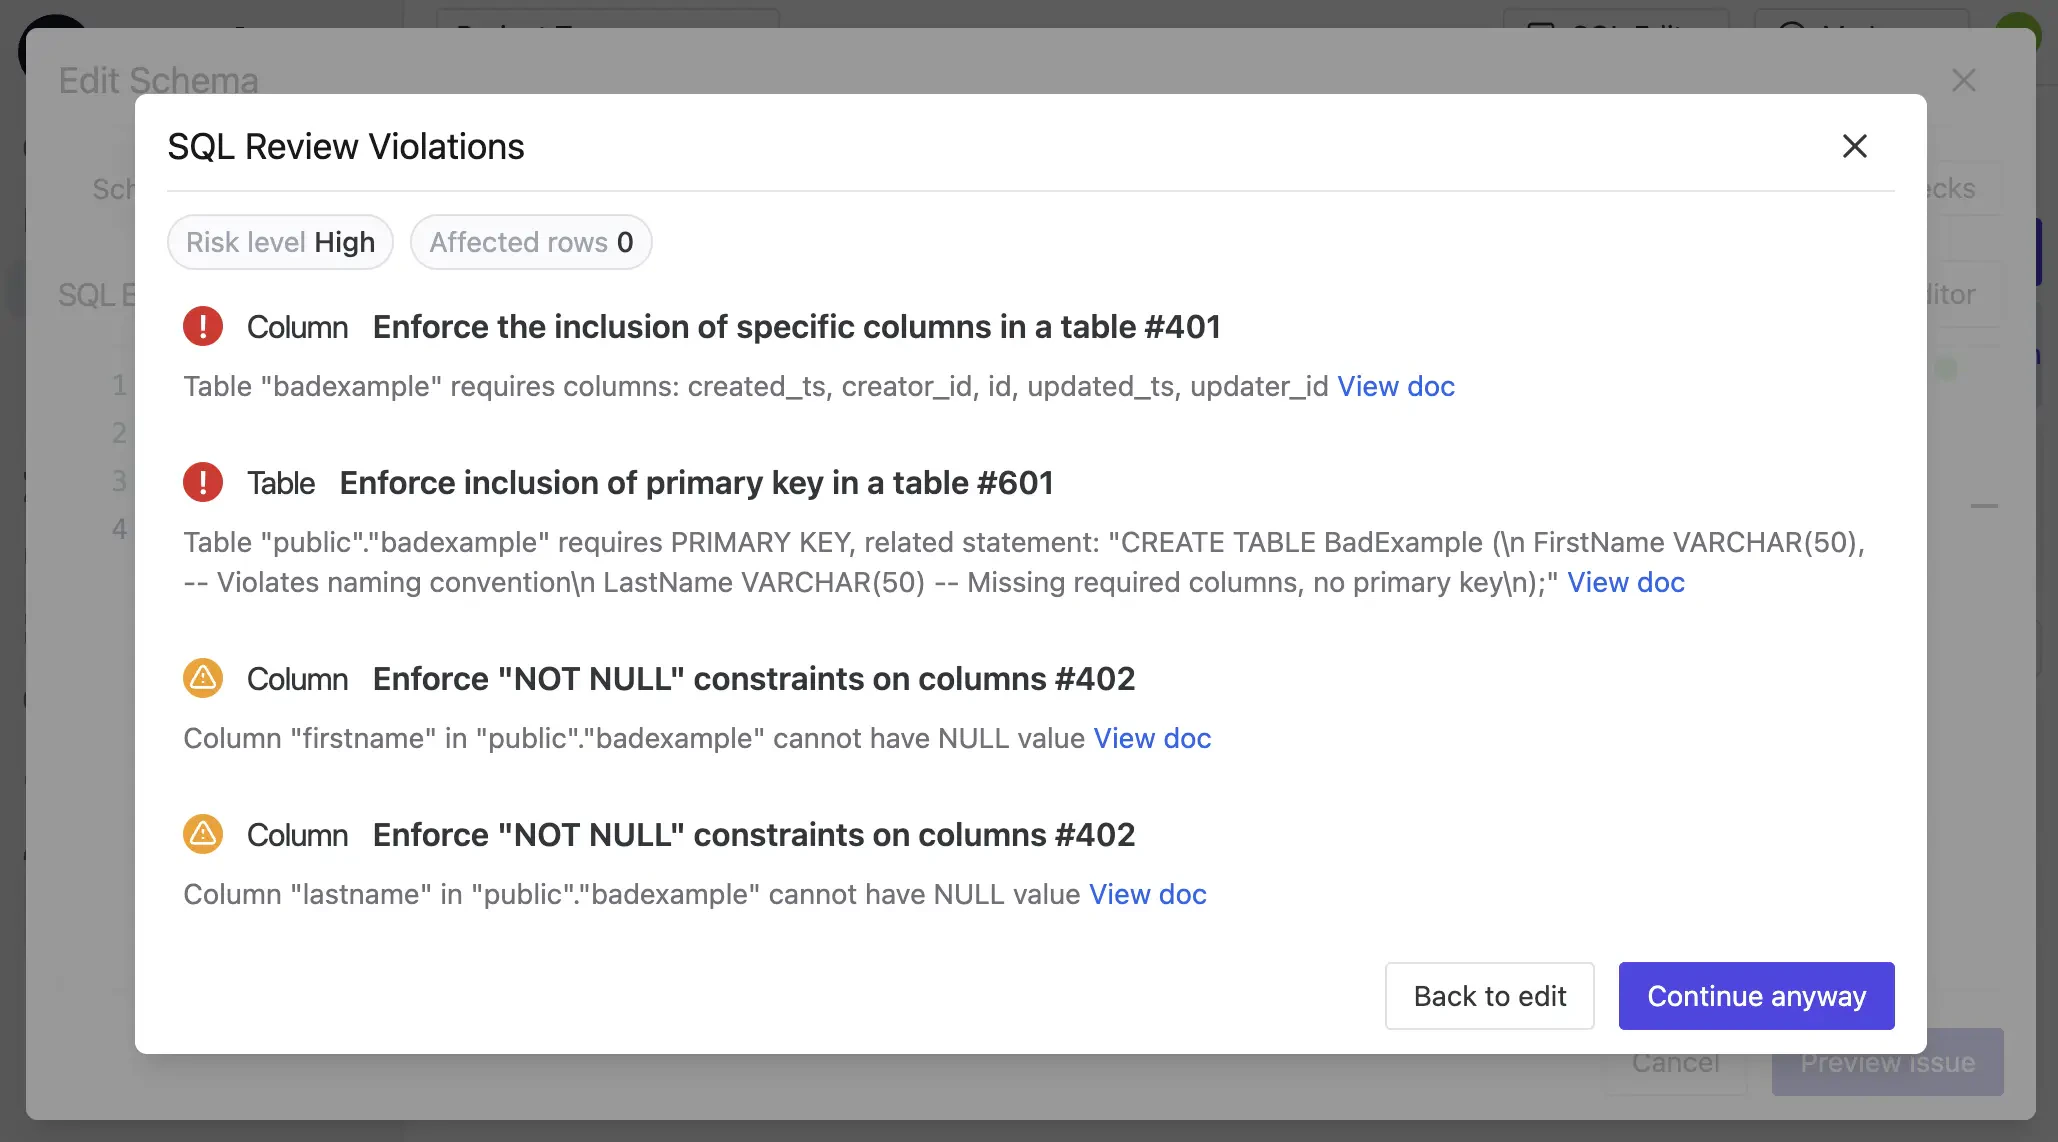Click line number 1 in the SQL editor
Screen dimensions: 2058x1142
pos(120,385)
